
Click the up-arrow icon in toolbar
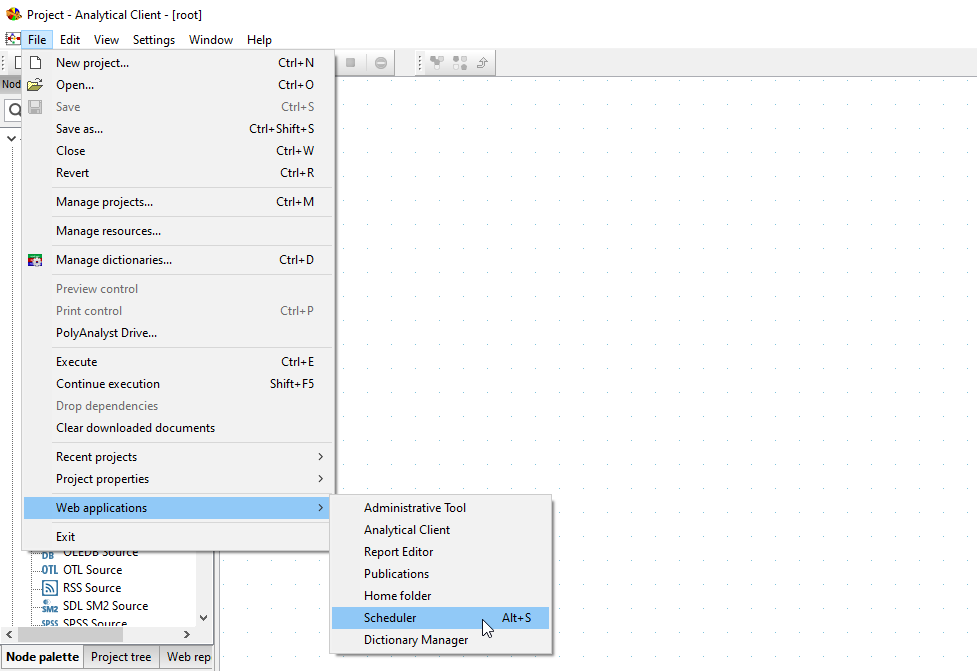point(482,63)
